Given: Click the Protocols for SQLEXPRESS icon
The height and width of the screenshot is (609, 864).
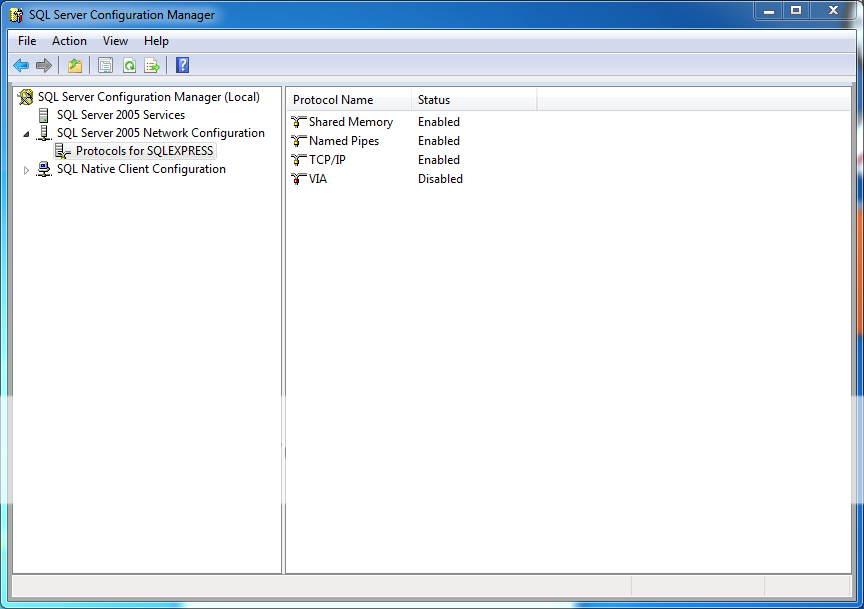Looking at the screenshot, I should [x=63, y=151].
